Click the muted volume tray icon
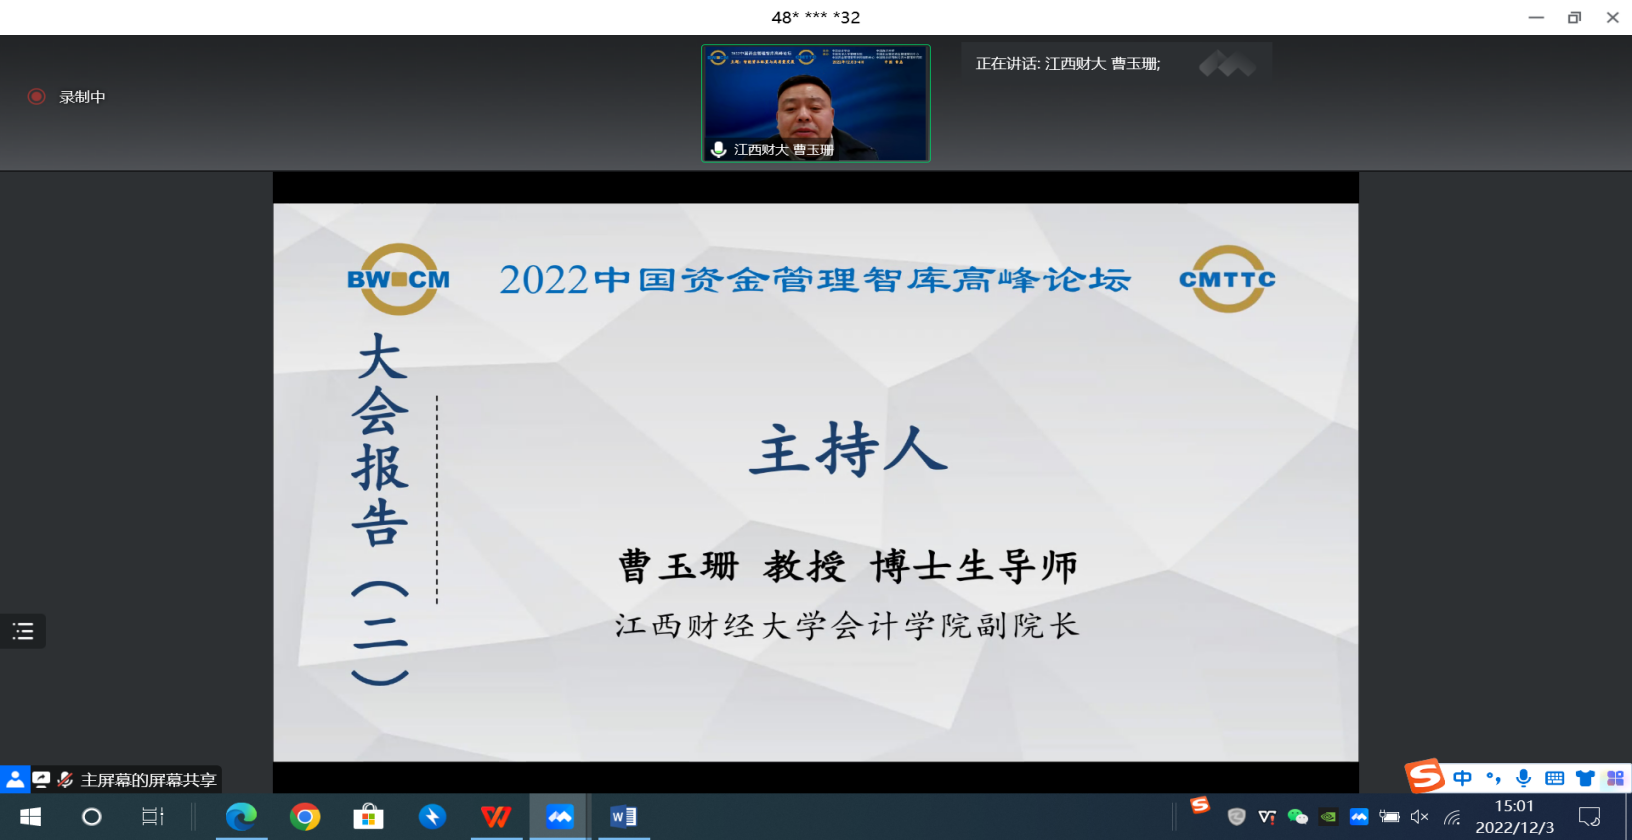The height and width of the screenshot is (840, 1632). pyautogui.click(x=1419, y=817)
